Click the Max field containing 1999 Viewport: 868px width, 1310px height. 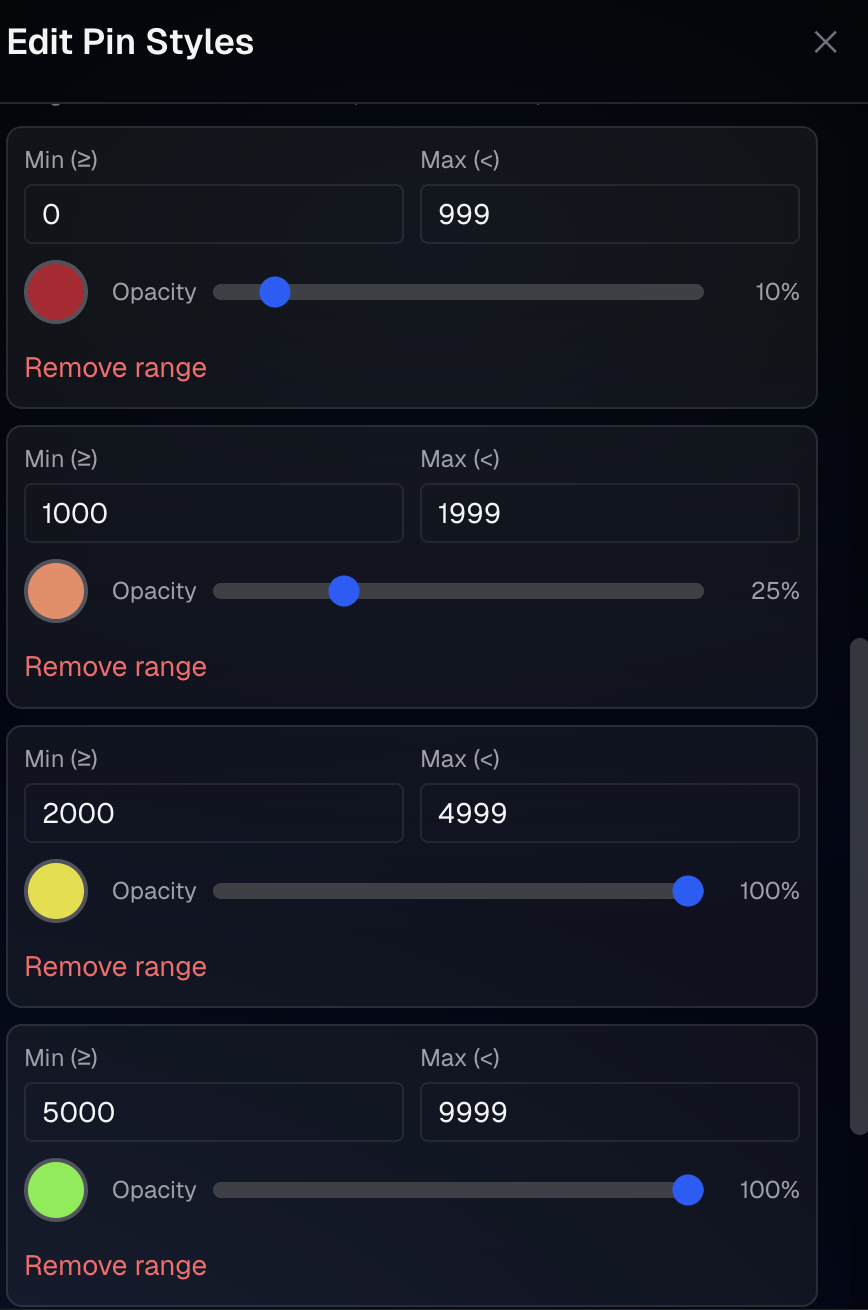(609, 513)
